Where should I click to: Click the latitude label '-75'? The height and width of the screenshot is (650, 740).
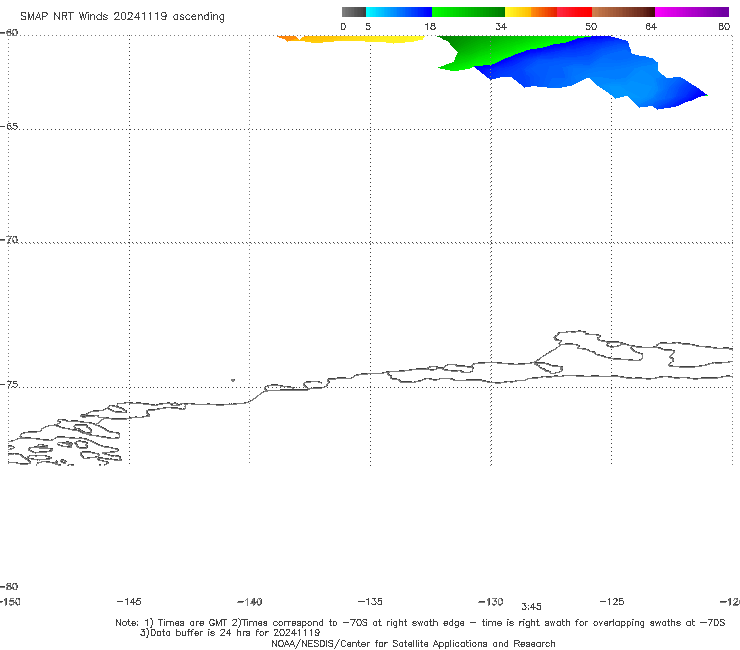point(9,385)
